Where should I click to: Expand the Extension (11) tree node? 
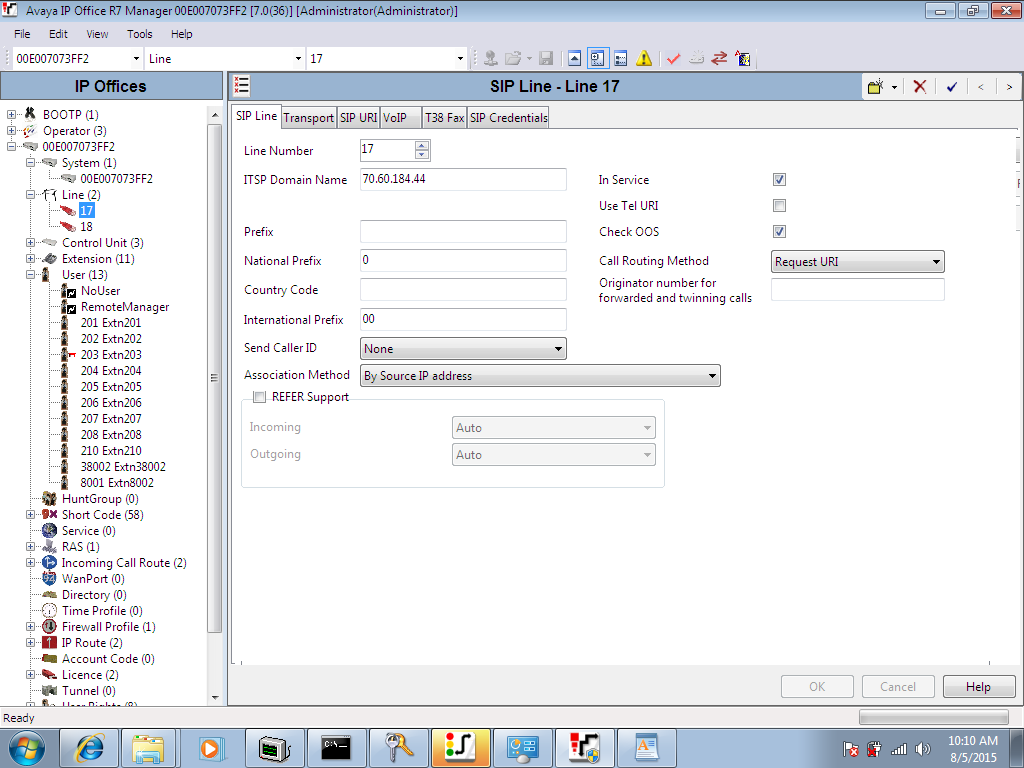(30, 259)
